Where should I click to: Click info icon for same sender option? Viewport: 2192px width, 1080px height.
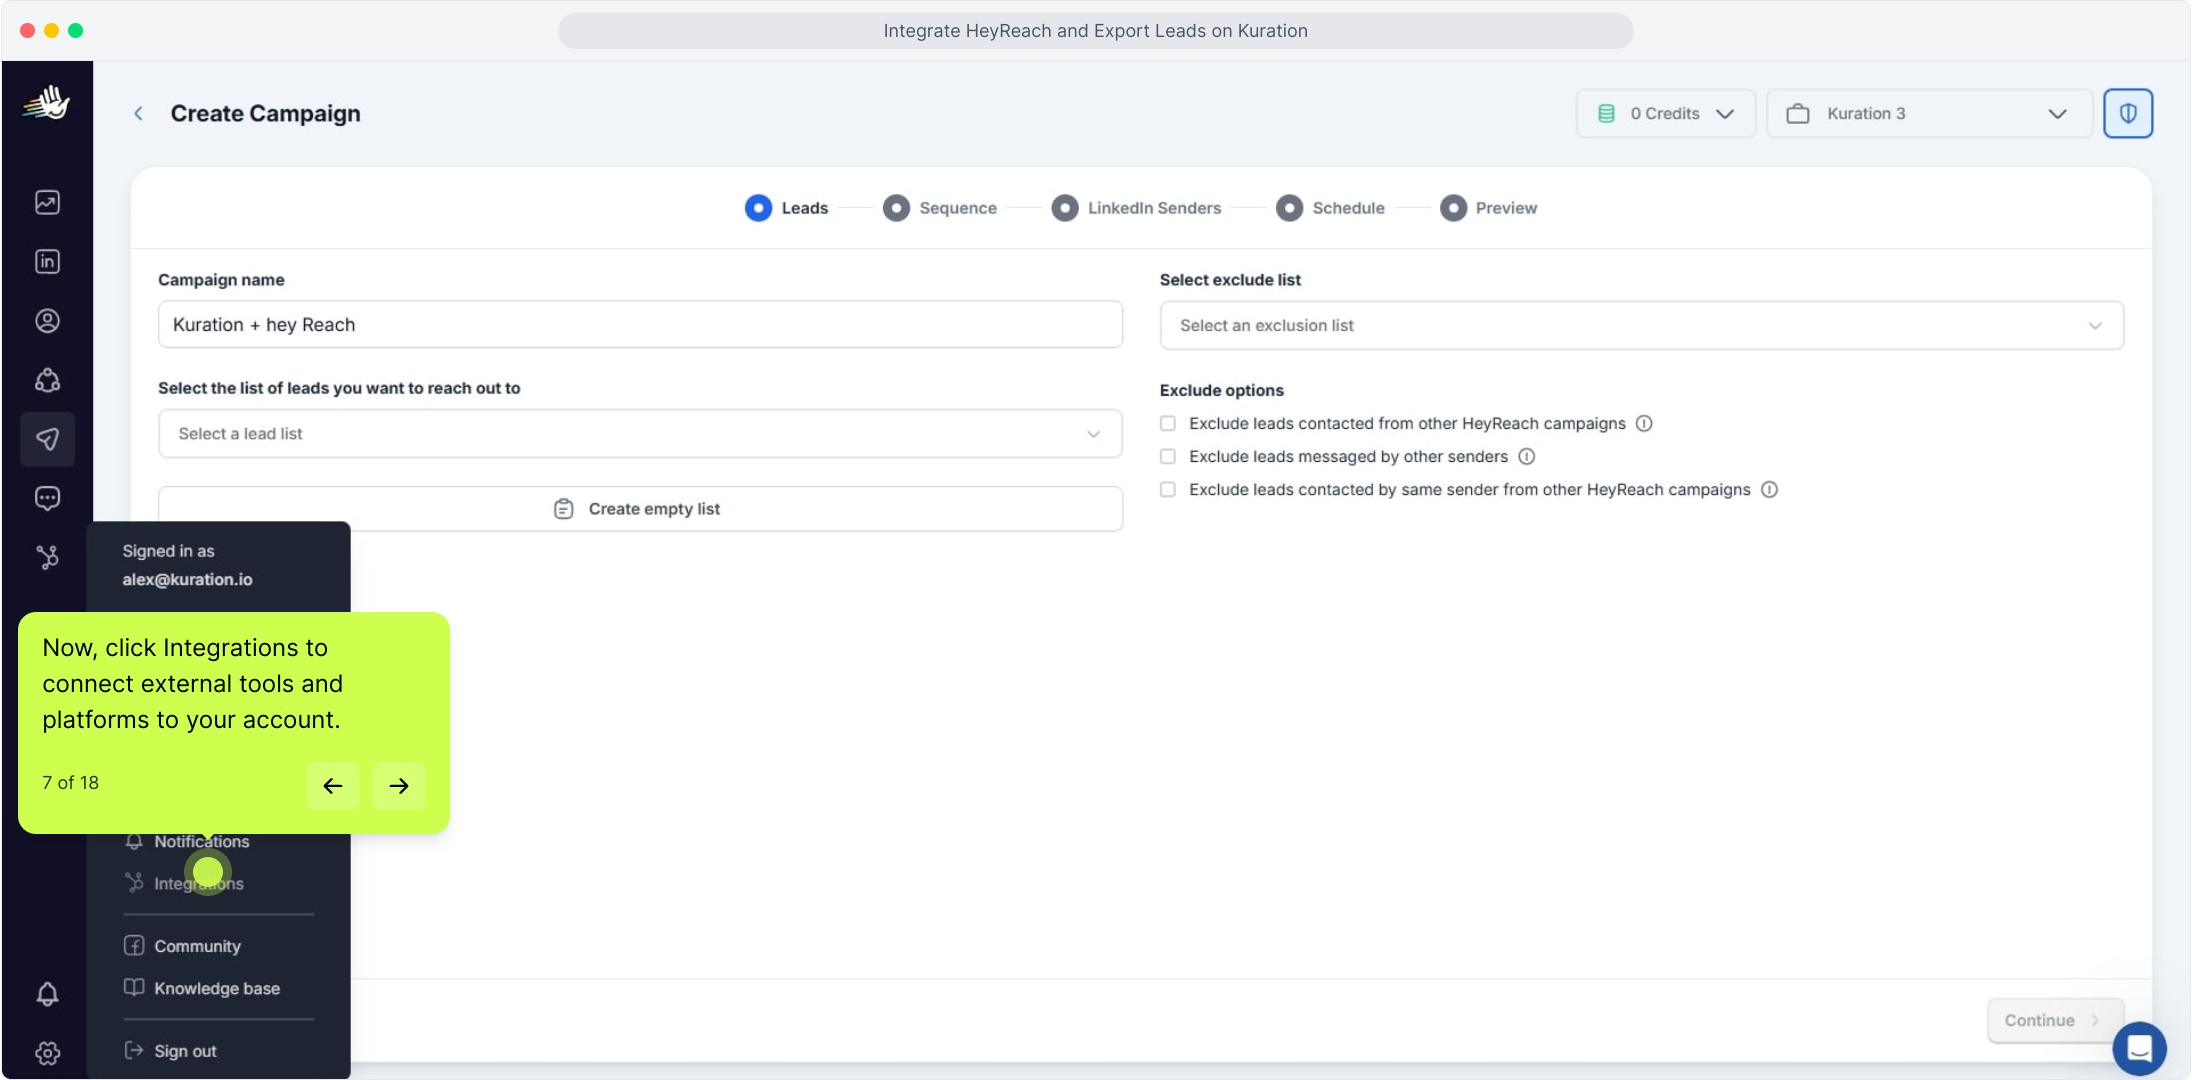[1769, 489]
